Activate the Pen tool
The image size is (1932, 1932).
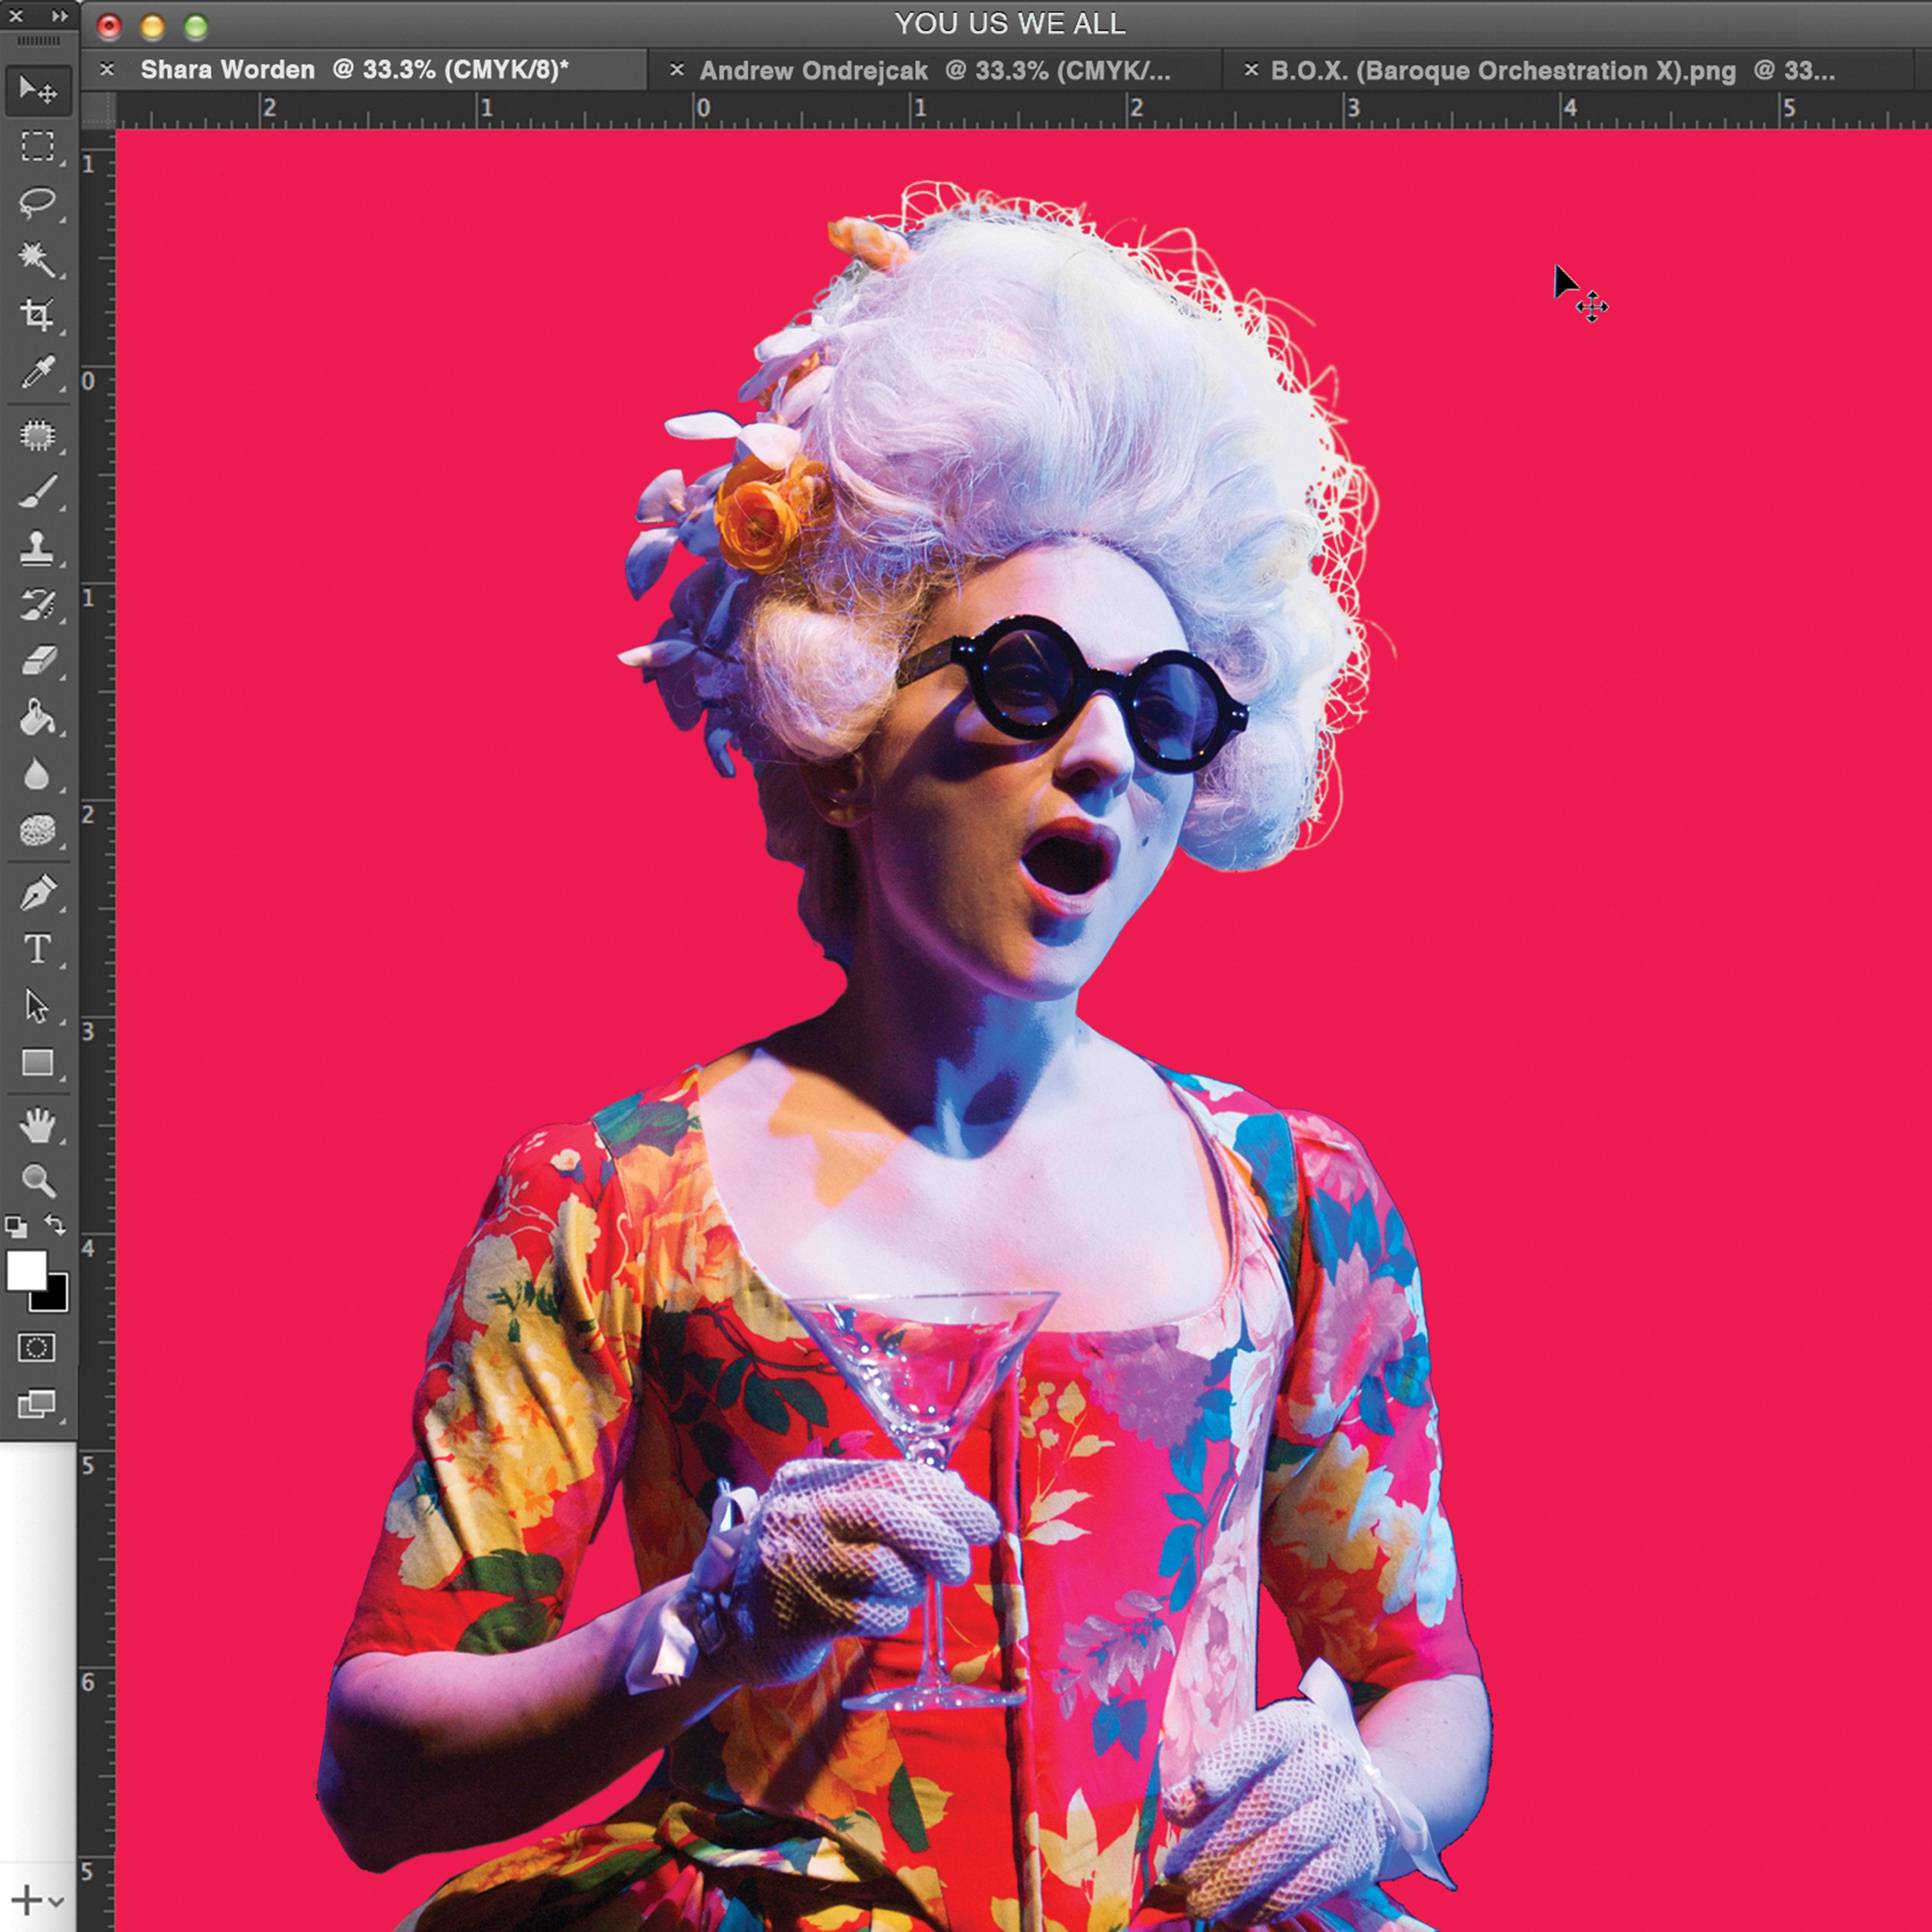pyautogui.click(x=38, y=892)
